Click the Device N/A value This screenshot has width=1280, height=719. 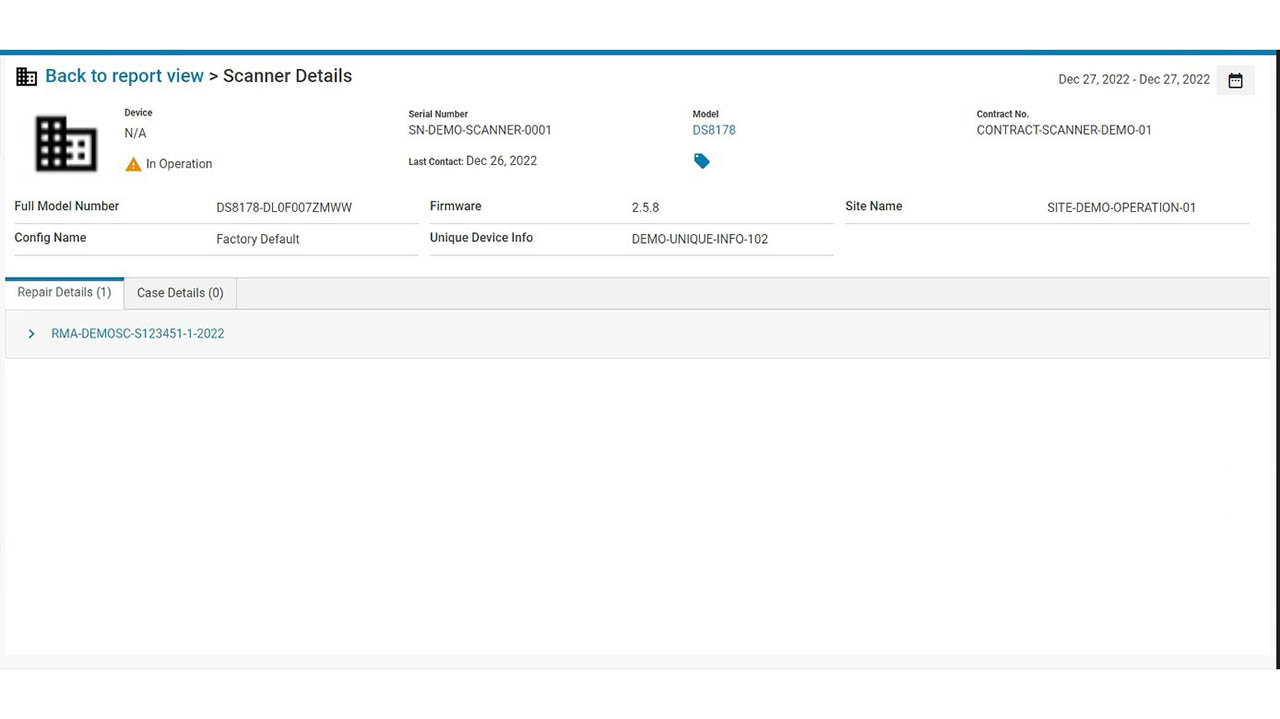point(135,133)
